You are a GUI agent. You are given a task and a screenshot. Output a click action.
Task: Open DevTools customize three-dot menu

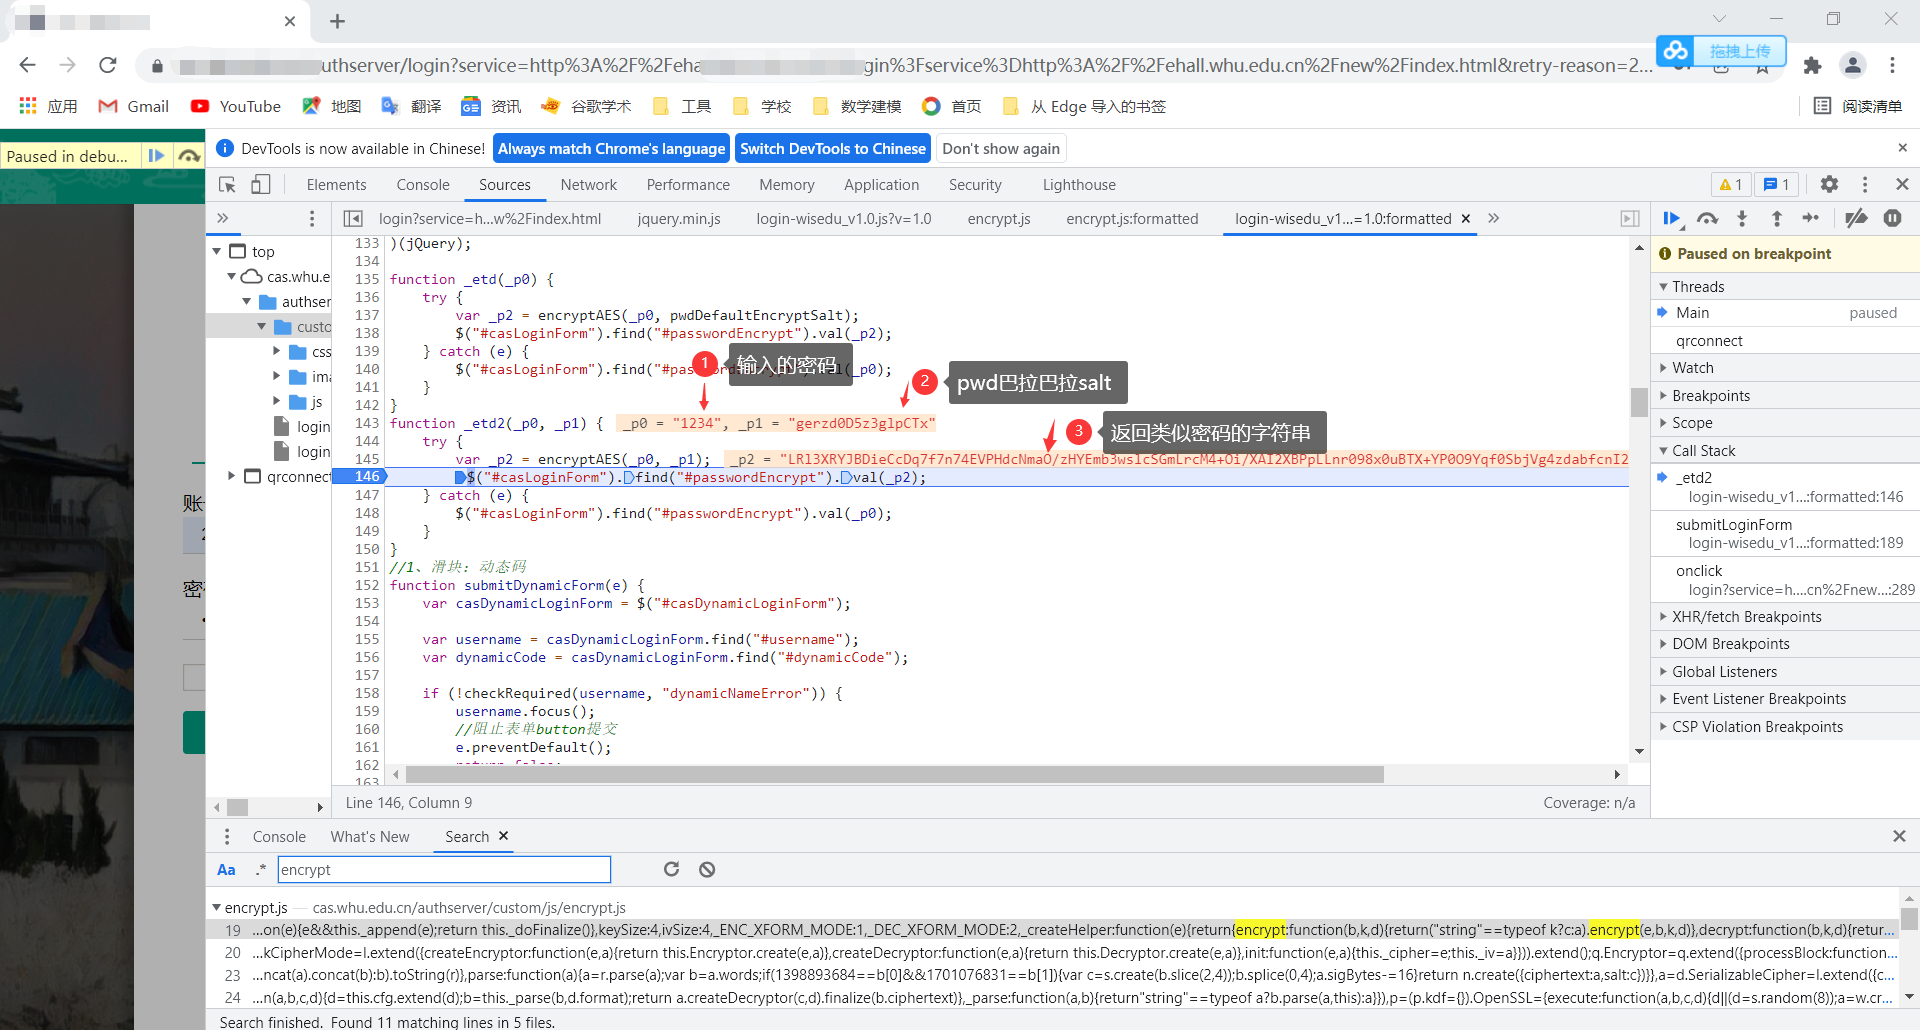click(1865, 184)
